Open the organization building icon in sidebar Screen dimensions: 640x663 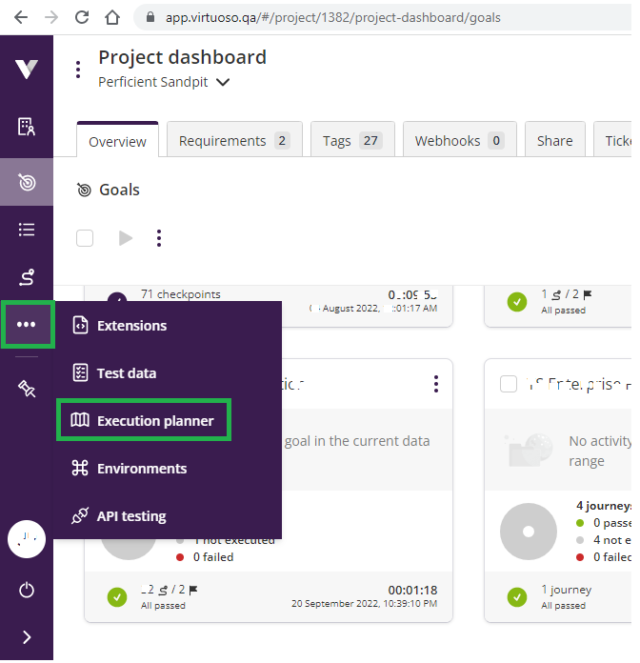pos(26,126)
